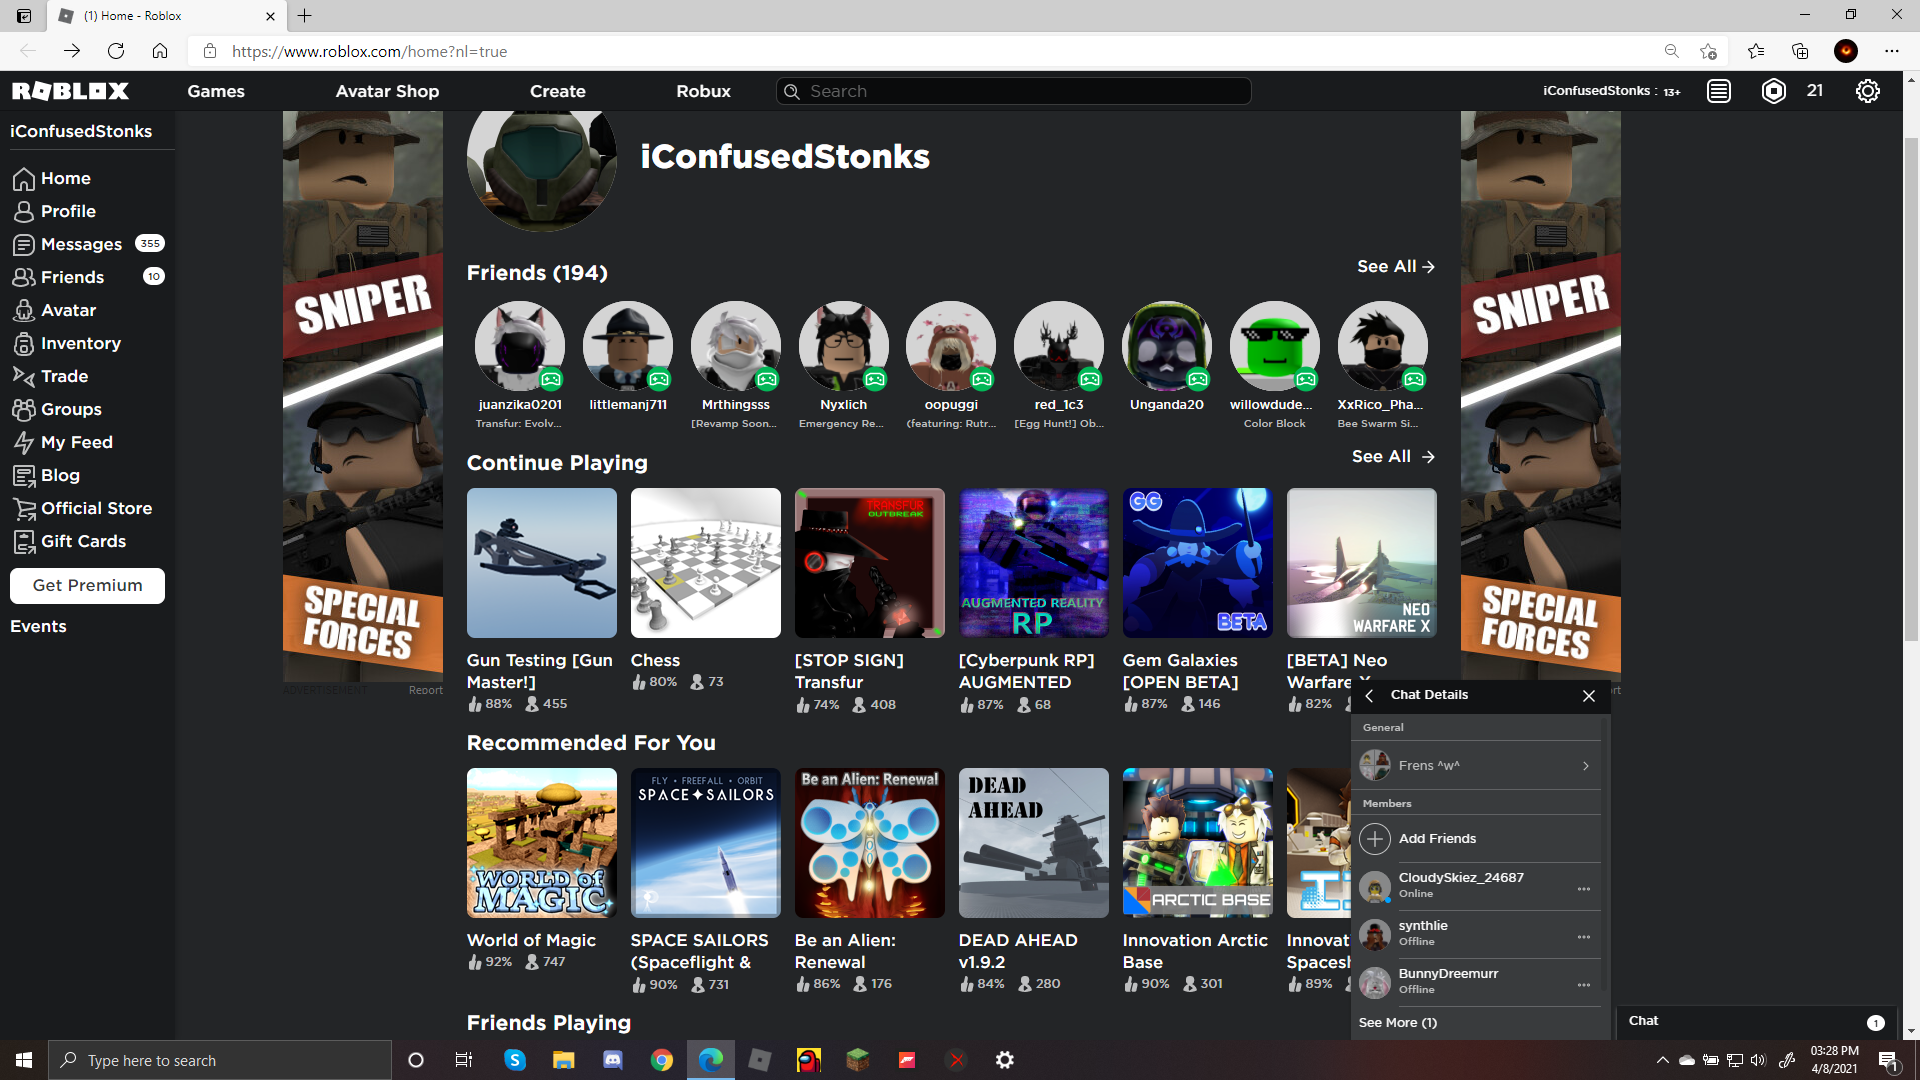Click the Official Store cart icon

(24, 508)
